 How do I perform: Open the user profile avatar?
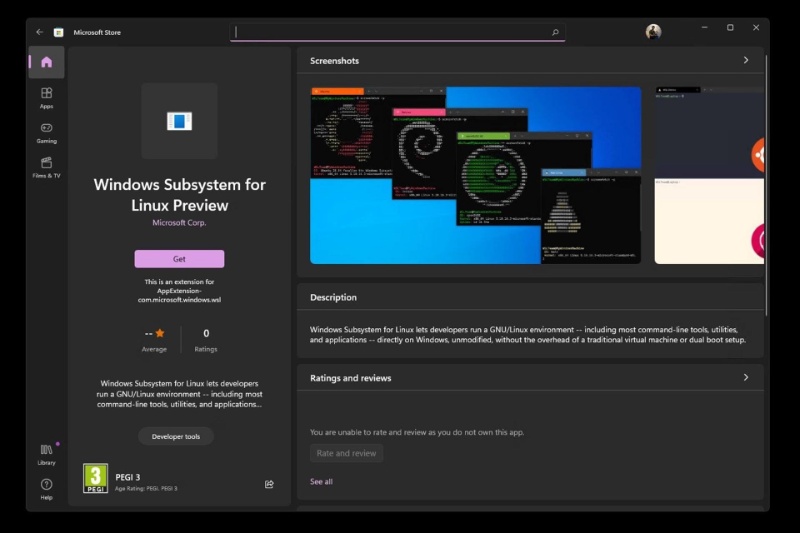pos(653,32)
